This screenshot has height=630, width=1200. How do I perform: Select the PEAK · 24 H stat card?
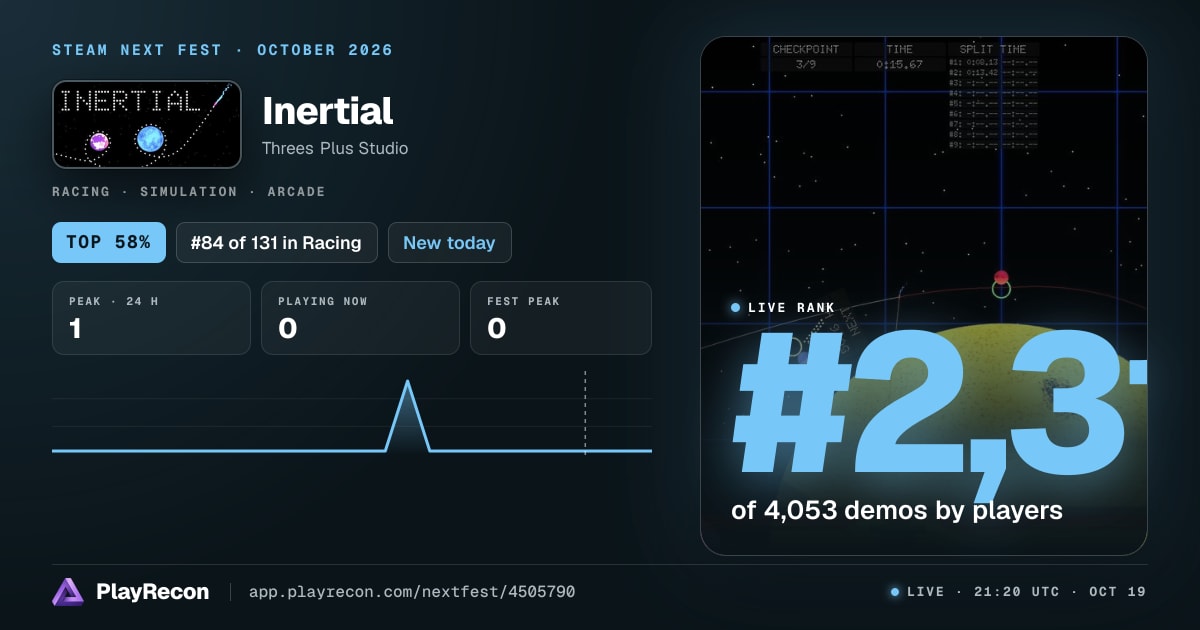(x=151, y=318)
